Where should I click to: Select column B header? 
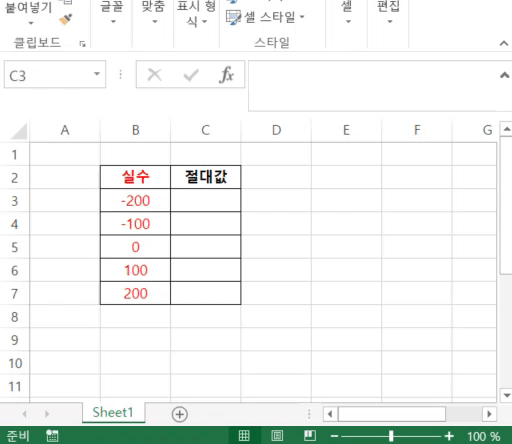pos(135,130)
